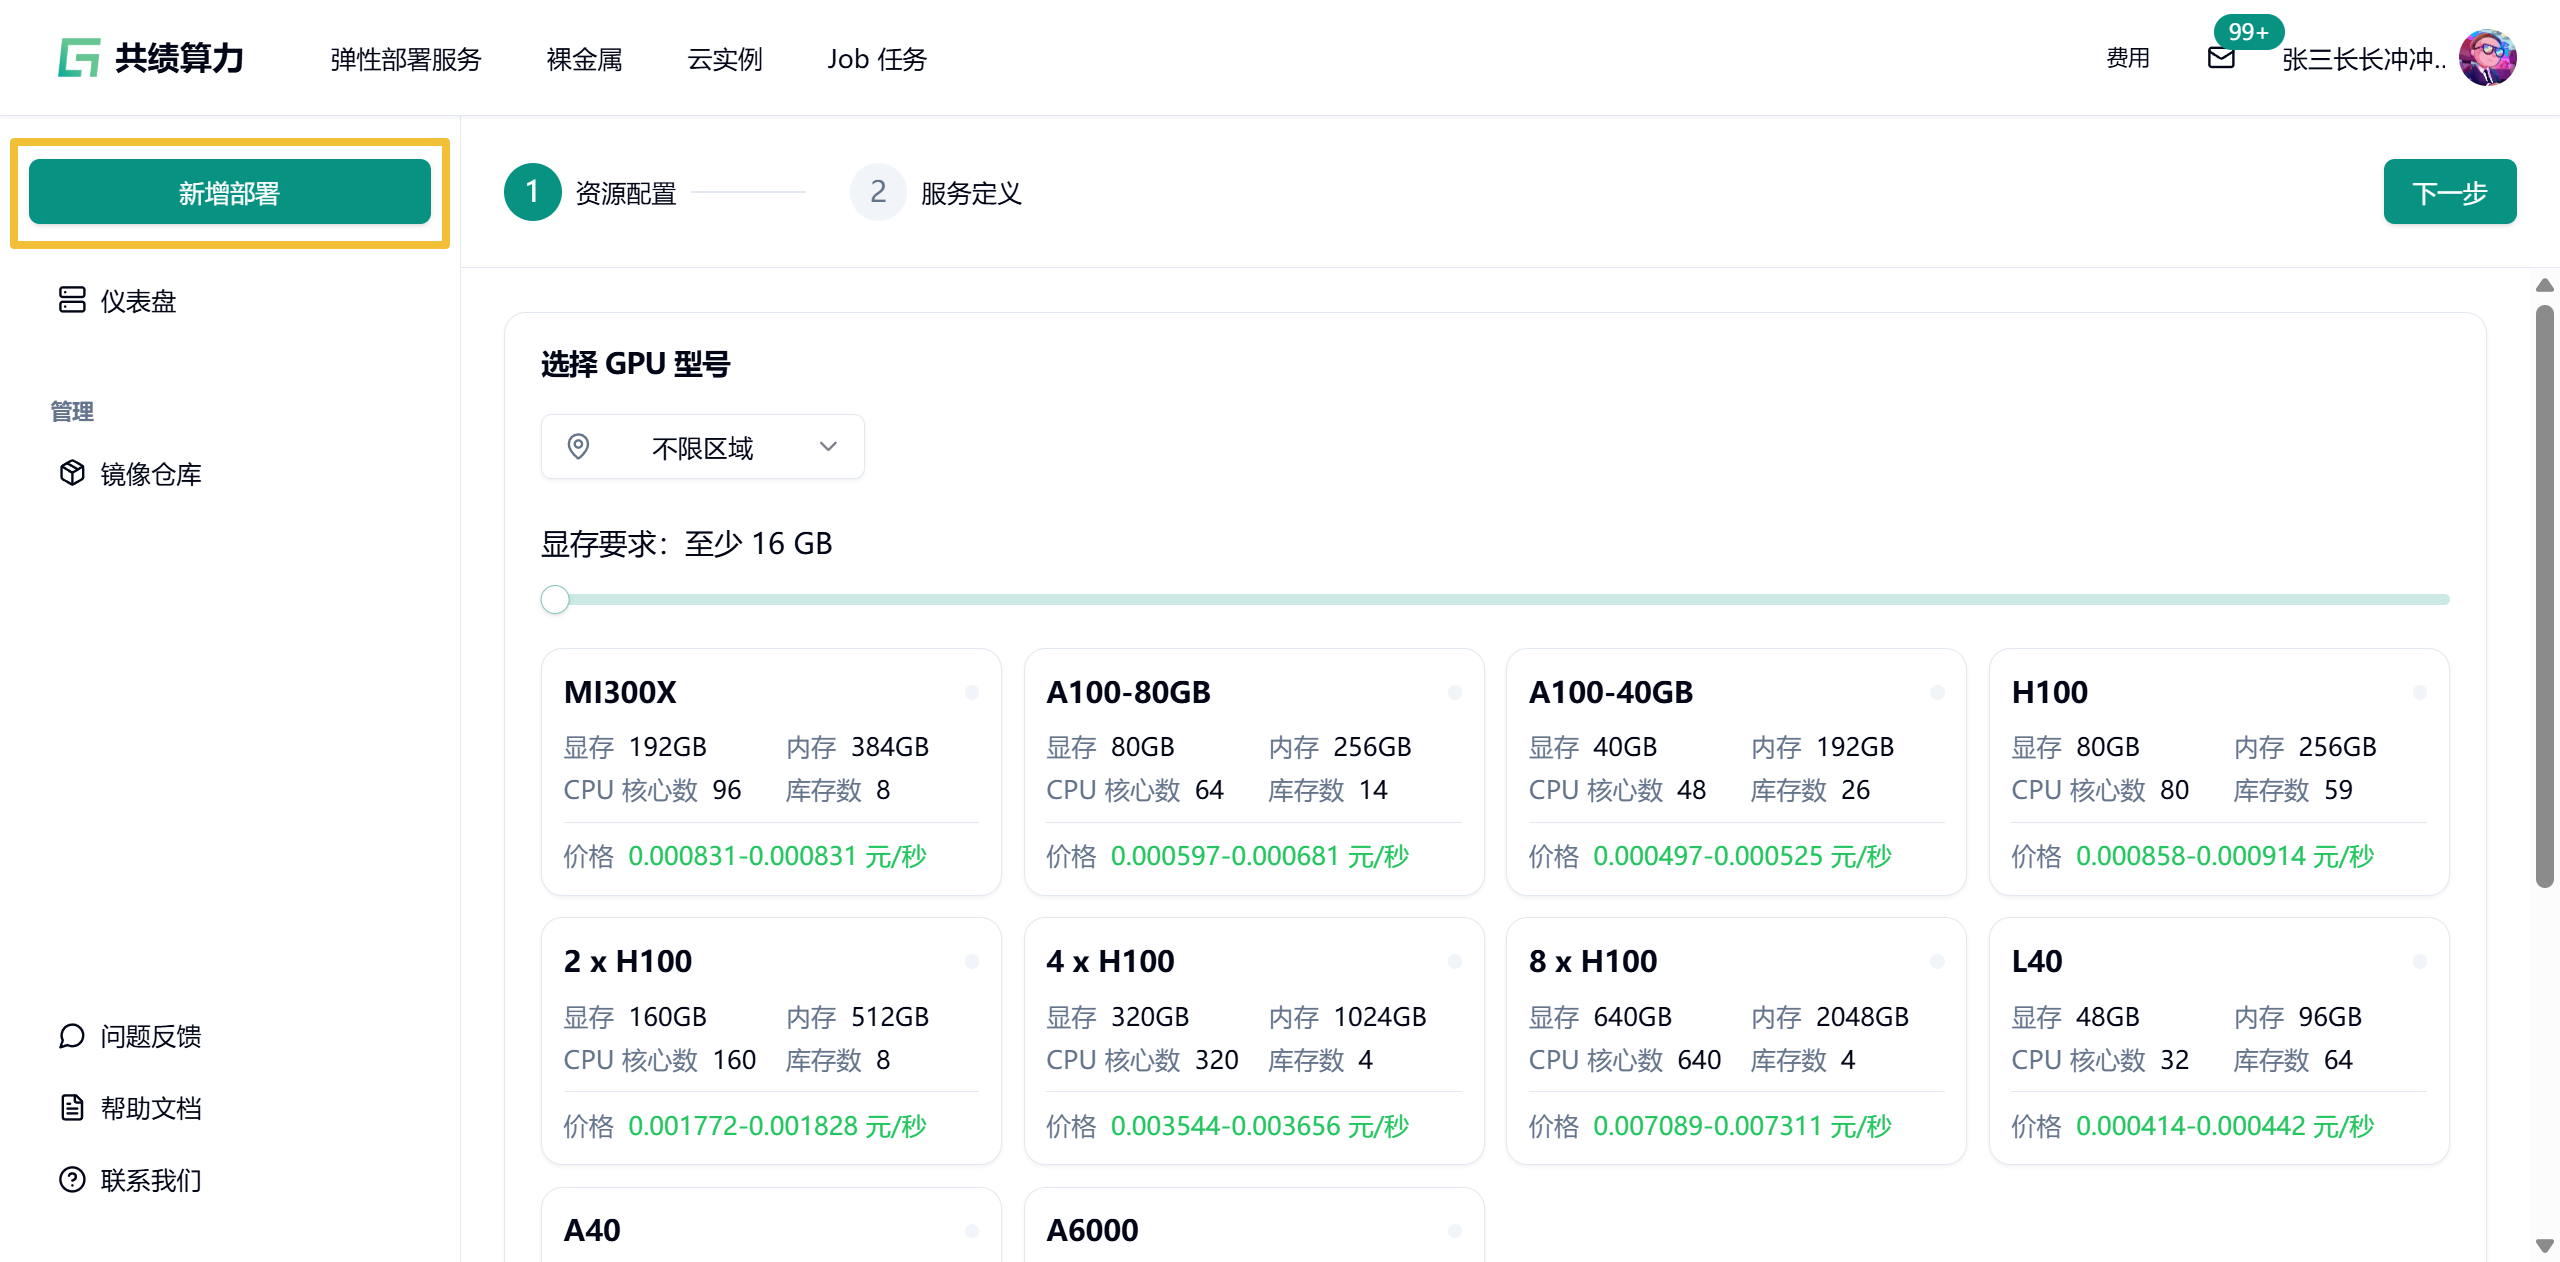Click the price 0.003544-0.003656 元/秒
Viewport: 2560px width, 1262px height.
click(x=1260, y=1126)
